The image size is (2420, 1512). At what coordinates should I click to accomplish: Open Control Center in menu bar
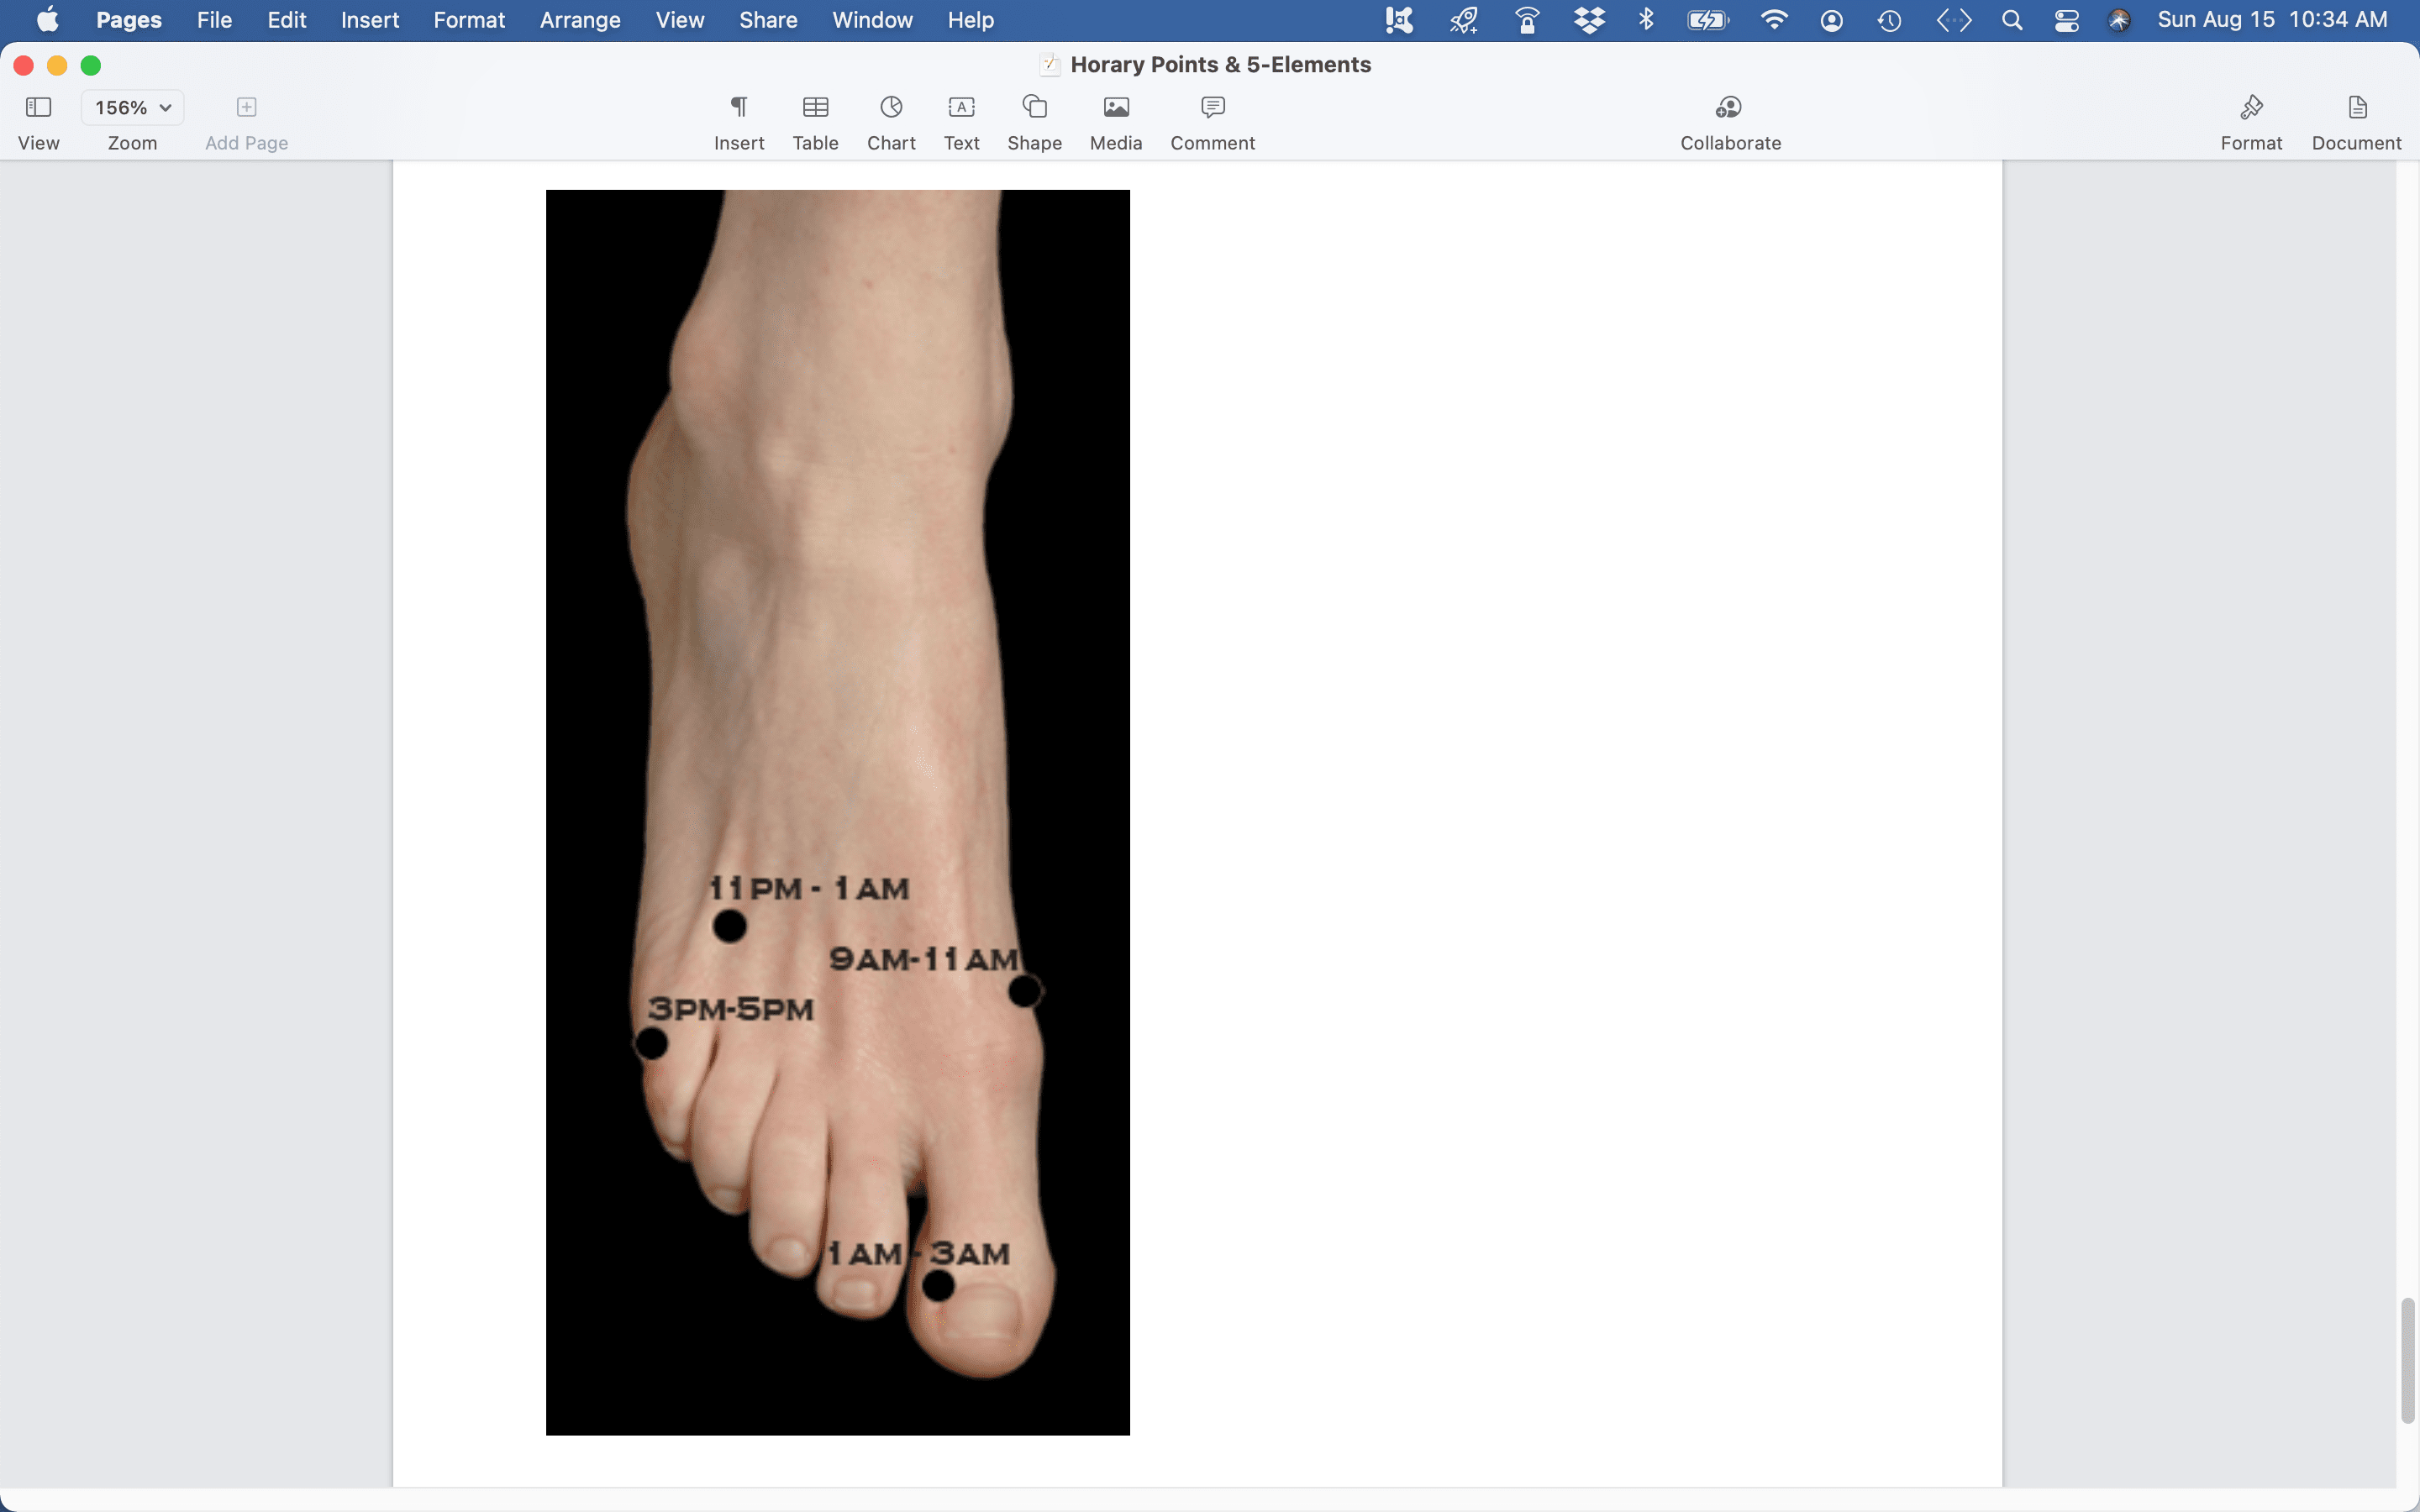click(2066, 20)
